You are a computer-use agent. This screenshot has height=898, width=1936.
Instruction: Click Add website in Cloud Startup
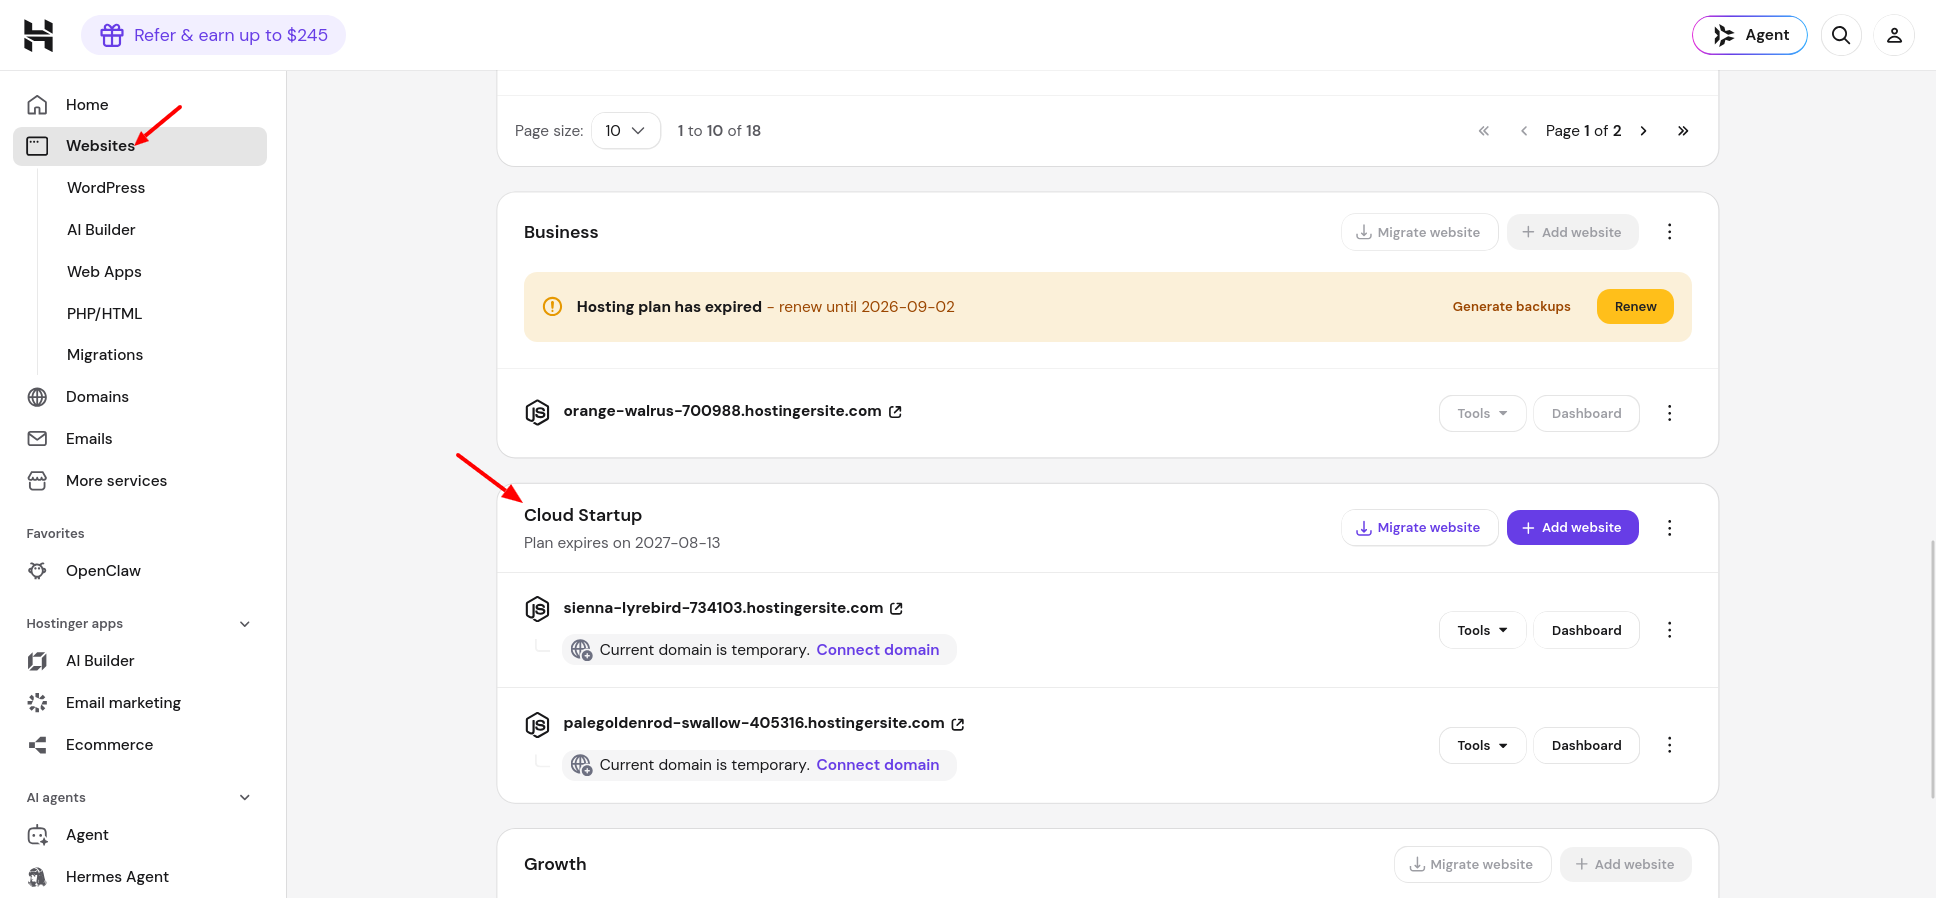click(x=1572, y=528)
